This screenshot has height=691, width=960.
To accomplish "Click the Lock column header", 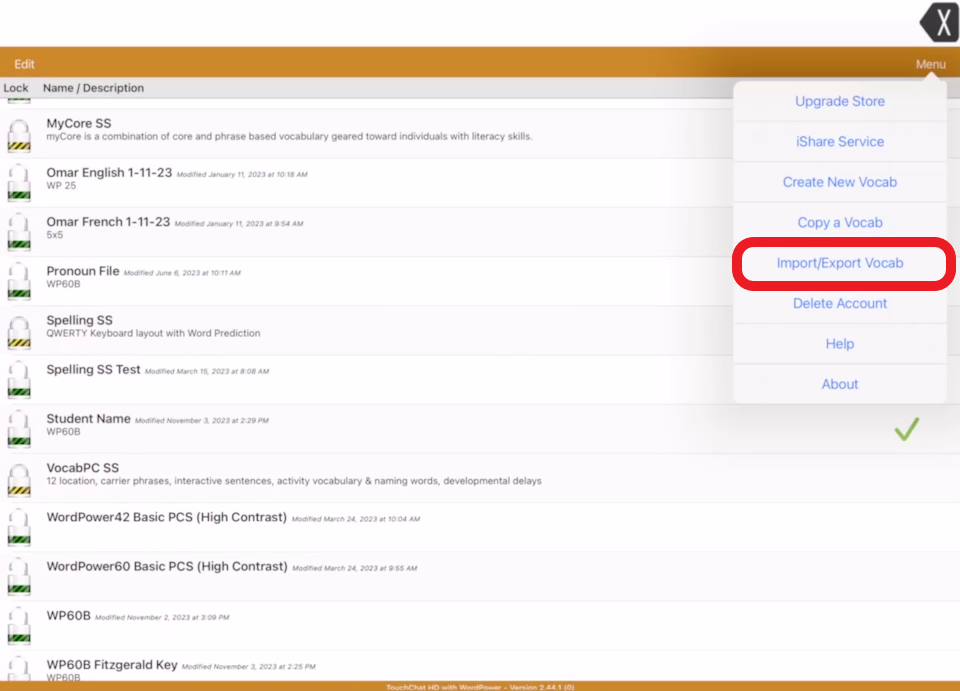I will click(16, 88).
